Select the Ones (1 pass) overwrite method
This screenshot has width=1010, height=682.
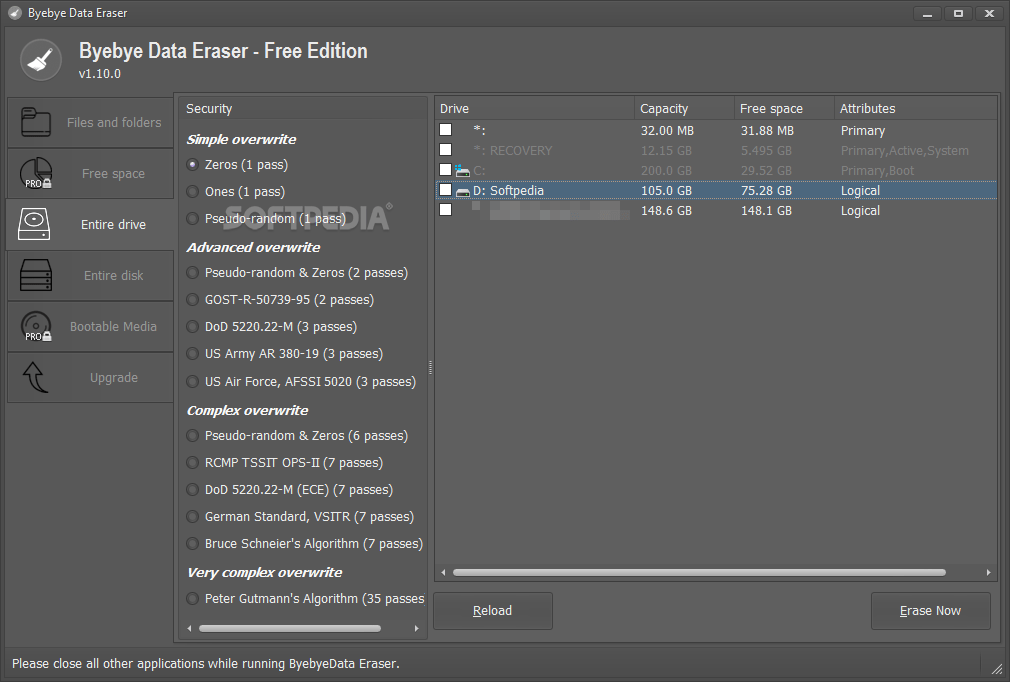pos(192,191)
